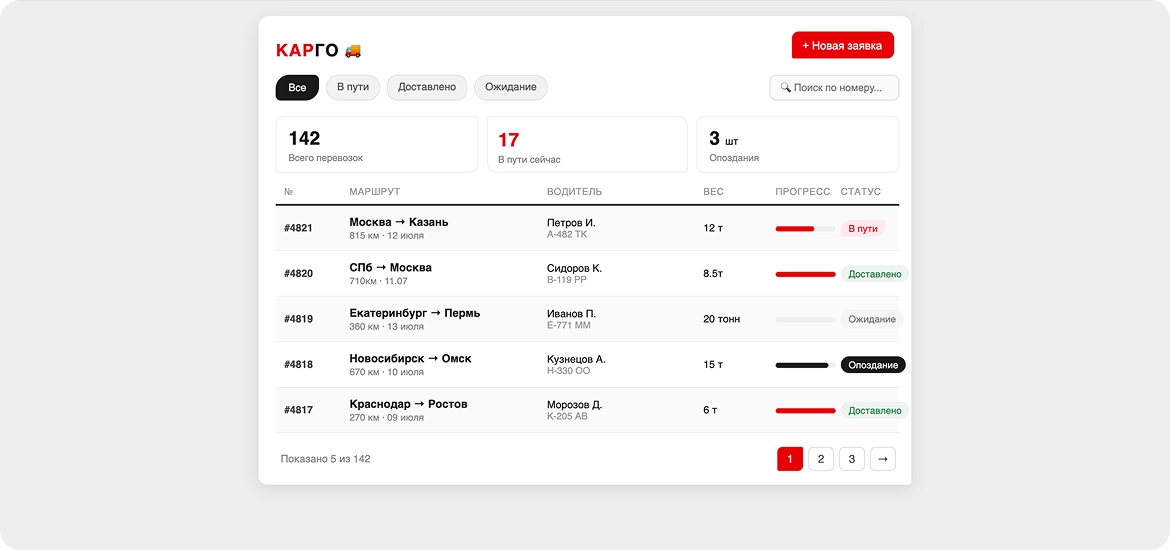Open the Екатеринбург → Пермь route
The height and width of the screenshot is (550, 1170).
pyautogui.click(x=415, y=313)
